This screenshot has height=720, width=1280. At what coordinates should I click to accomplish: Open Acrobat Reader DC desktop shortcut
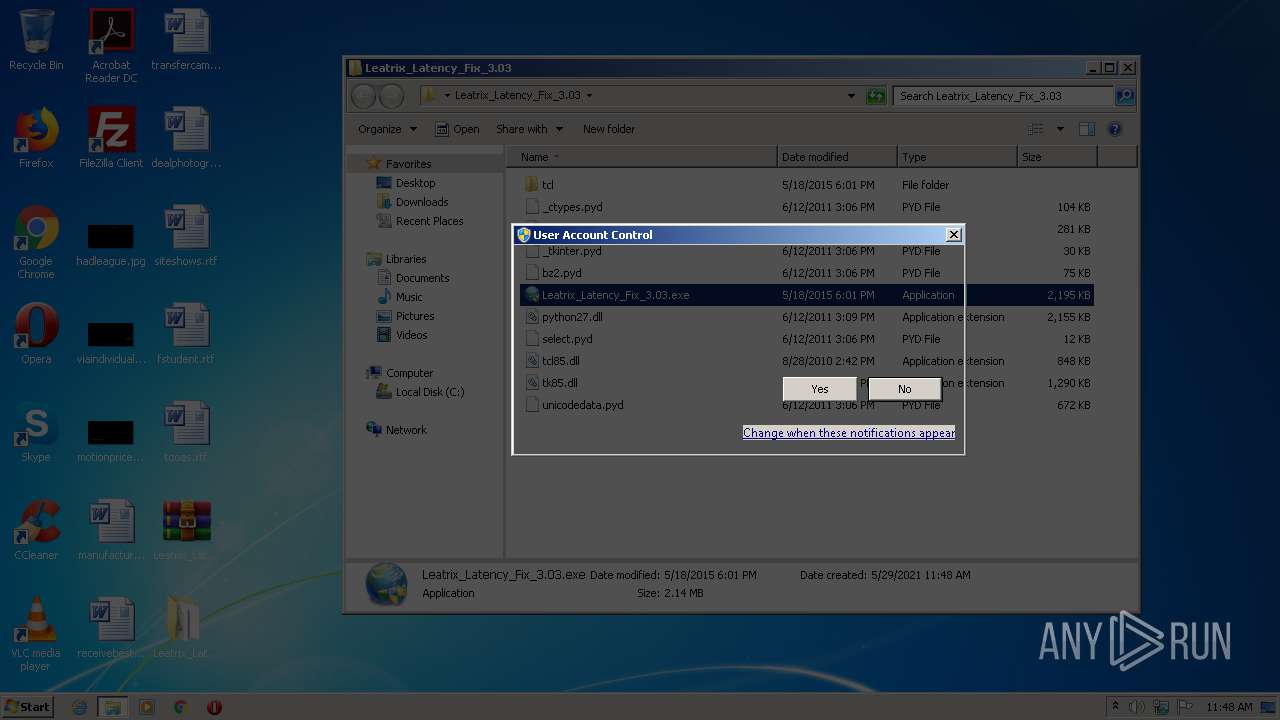pyautogui.click(x=111, y=46)
